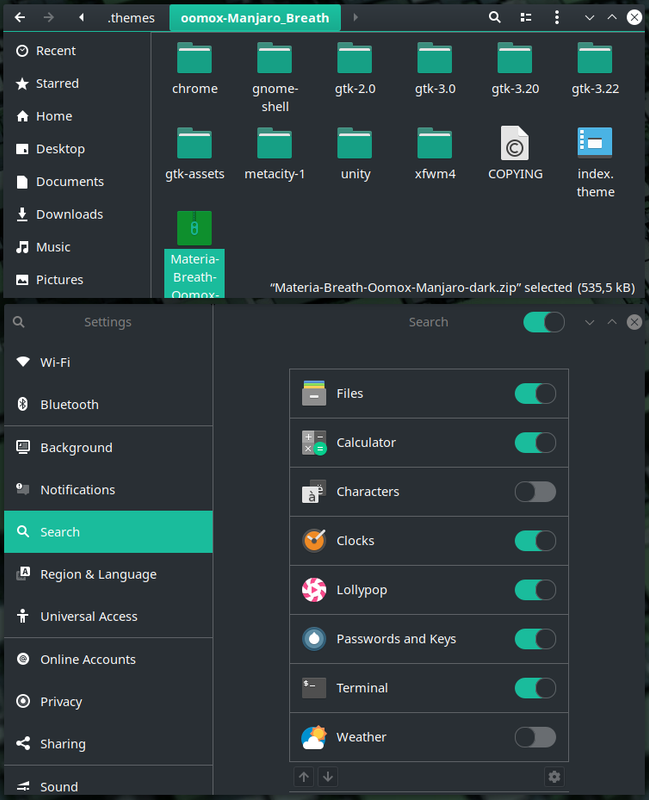649x800 pixels.
Task: Select the Materia-Breath zip archive icon
Action: 194,228
